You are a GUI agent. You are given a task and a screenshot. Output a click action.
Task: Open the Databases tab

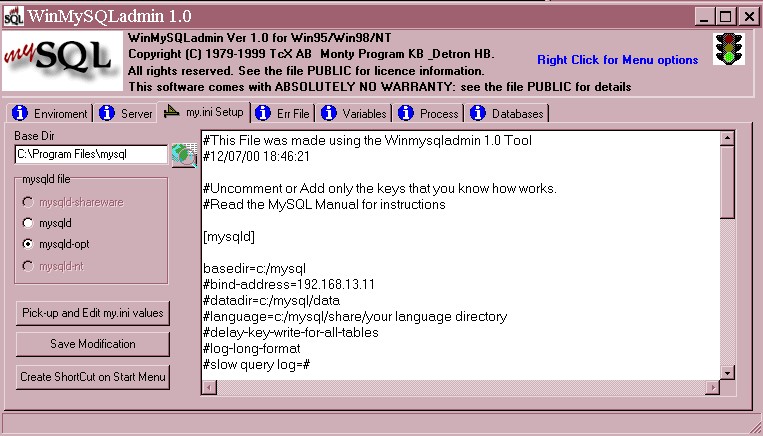(506, 113)
